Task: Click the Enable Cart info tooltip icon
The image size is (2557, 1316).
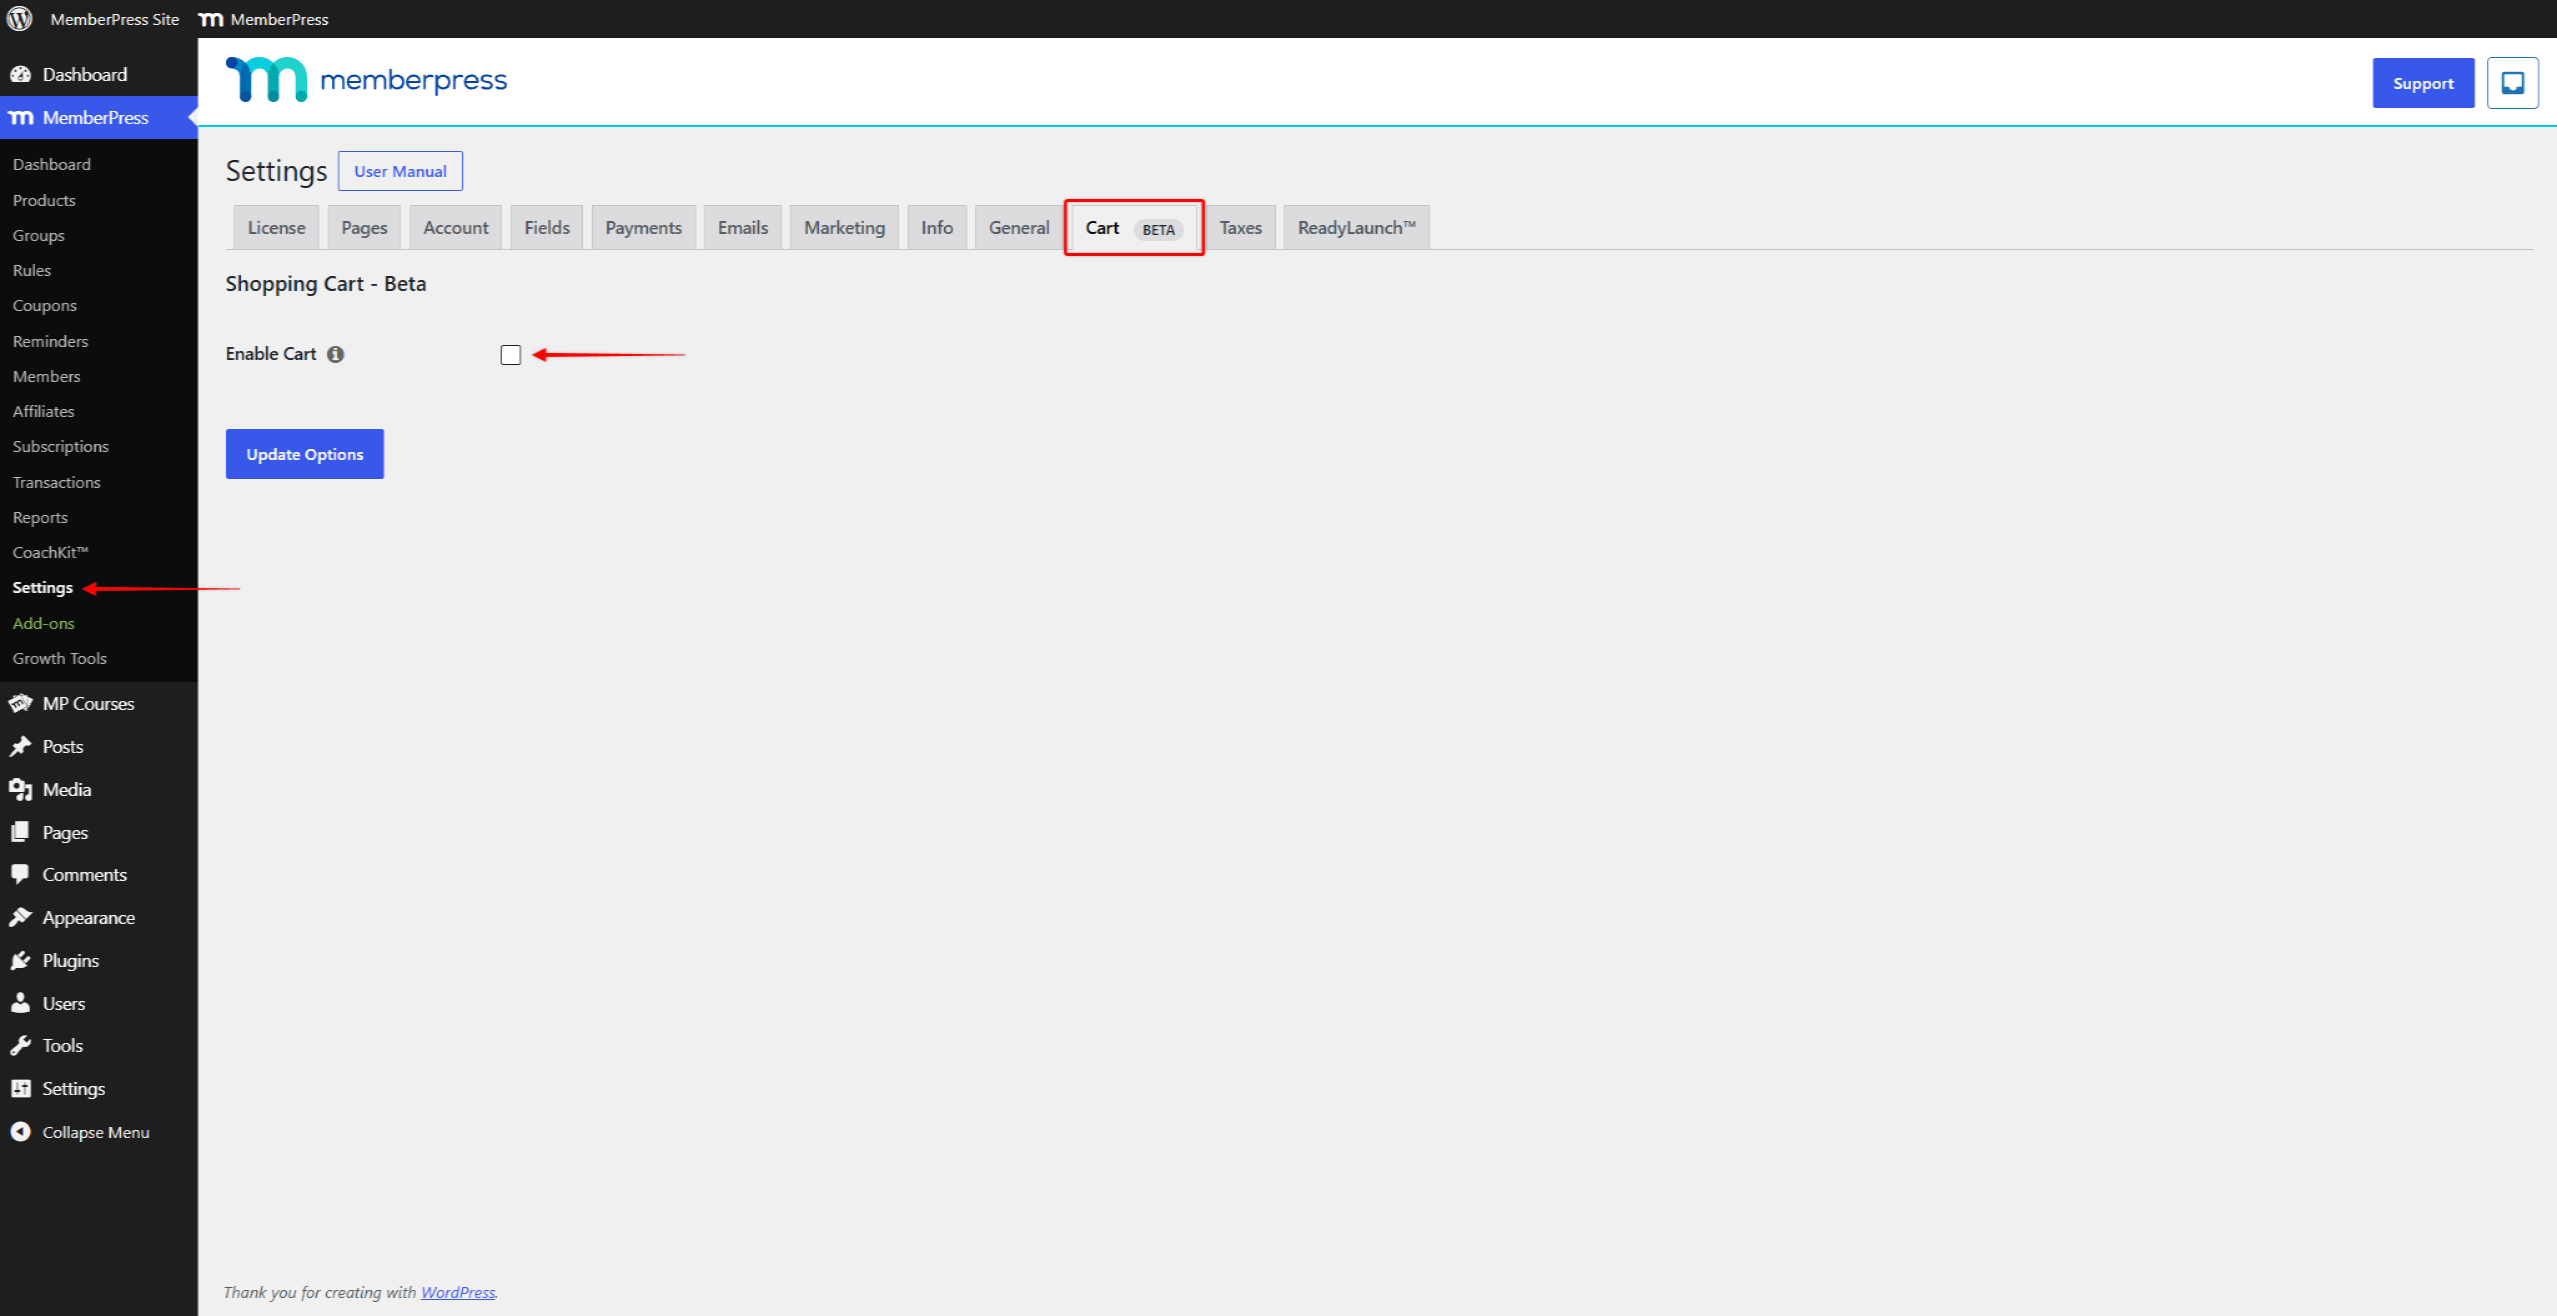Action: [x=336, y=354]
